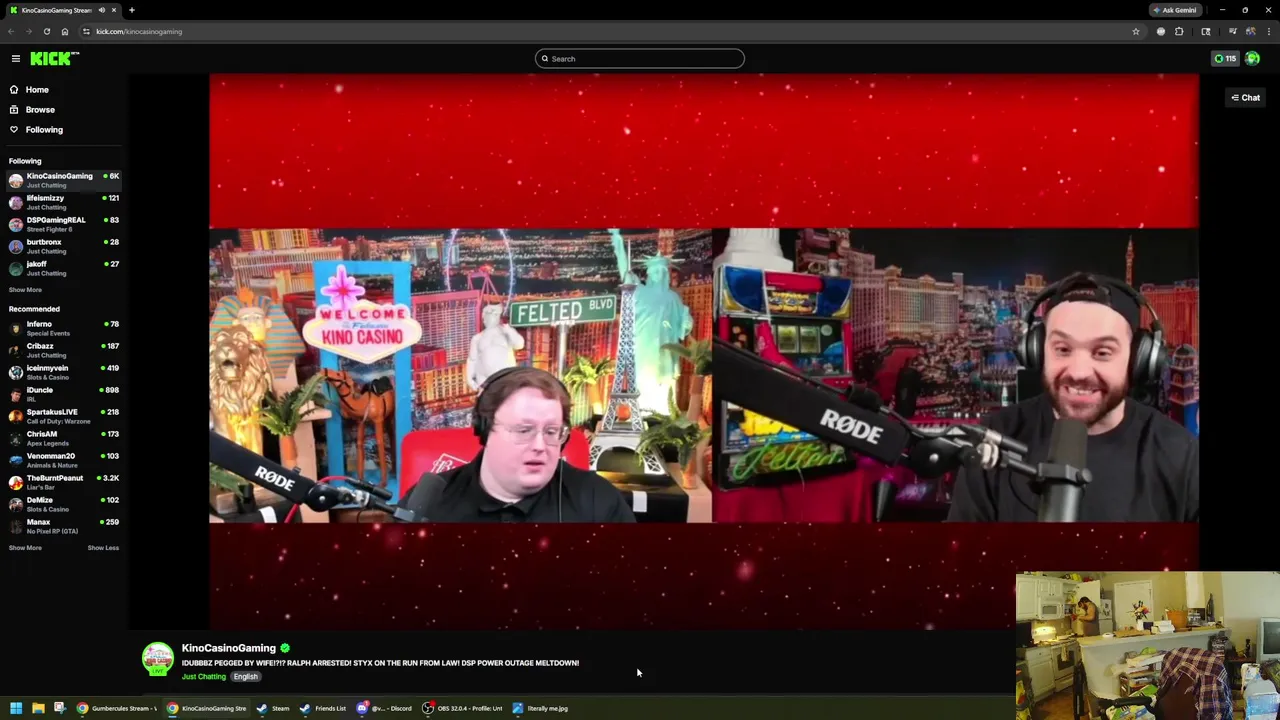The height and width of the screenshot is (720, 1280).
Task: Reload the current page
Action: pyautogui.click(x=47, y=32)
